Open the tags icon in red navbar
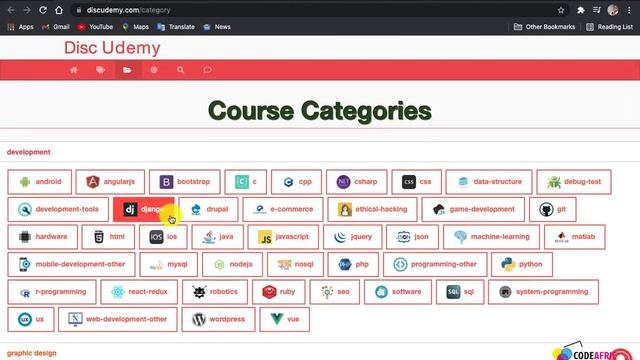Image resolution: width=640 pixels, height=360 pixels. (100, 70)
